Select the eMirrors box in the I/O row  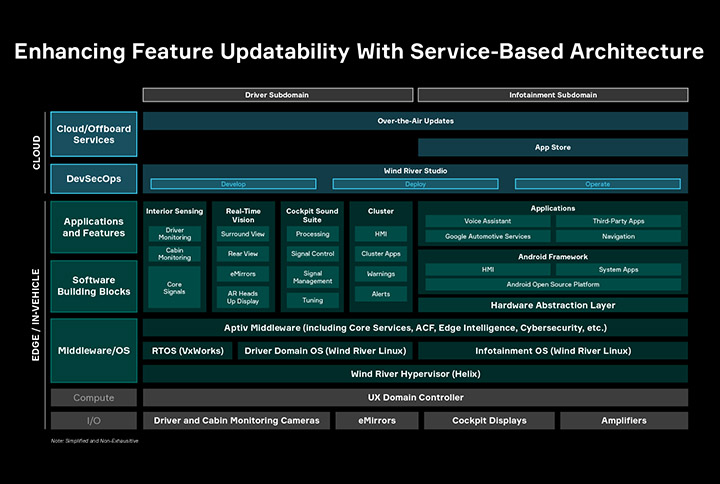click(x=377, y=421)
